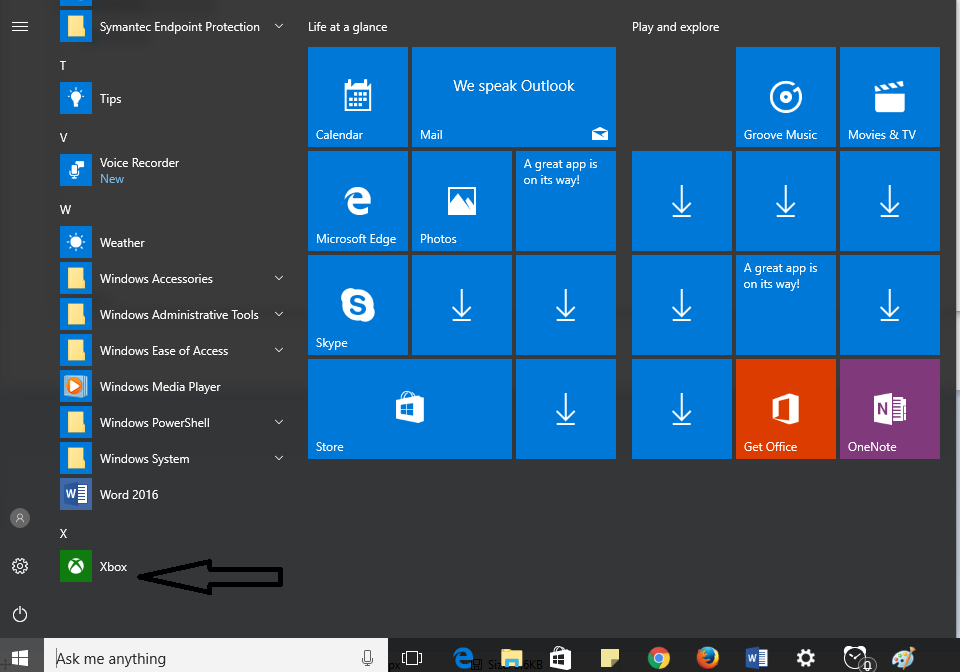Click the Power button in Start menu
960x672 pixels.
(20, 614)
